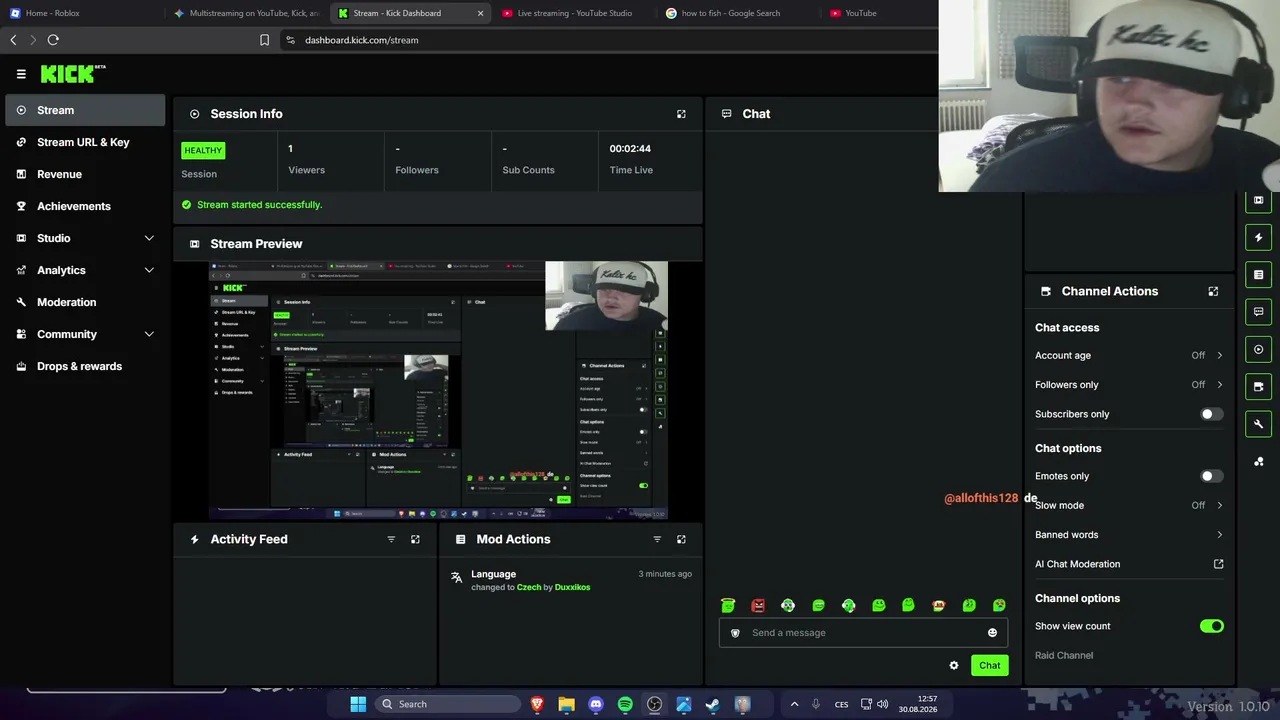
Task: Open chat settings gear
Action: pos(954,665)
